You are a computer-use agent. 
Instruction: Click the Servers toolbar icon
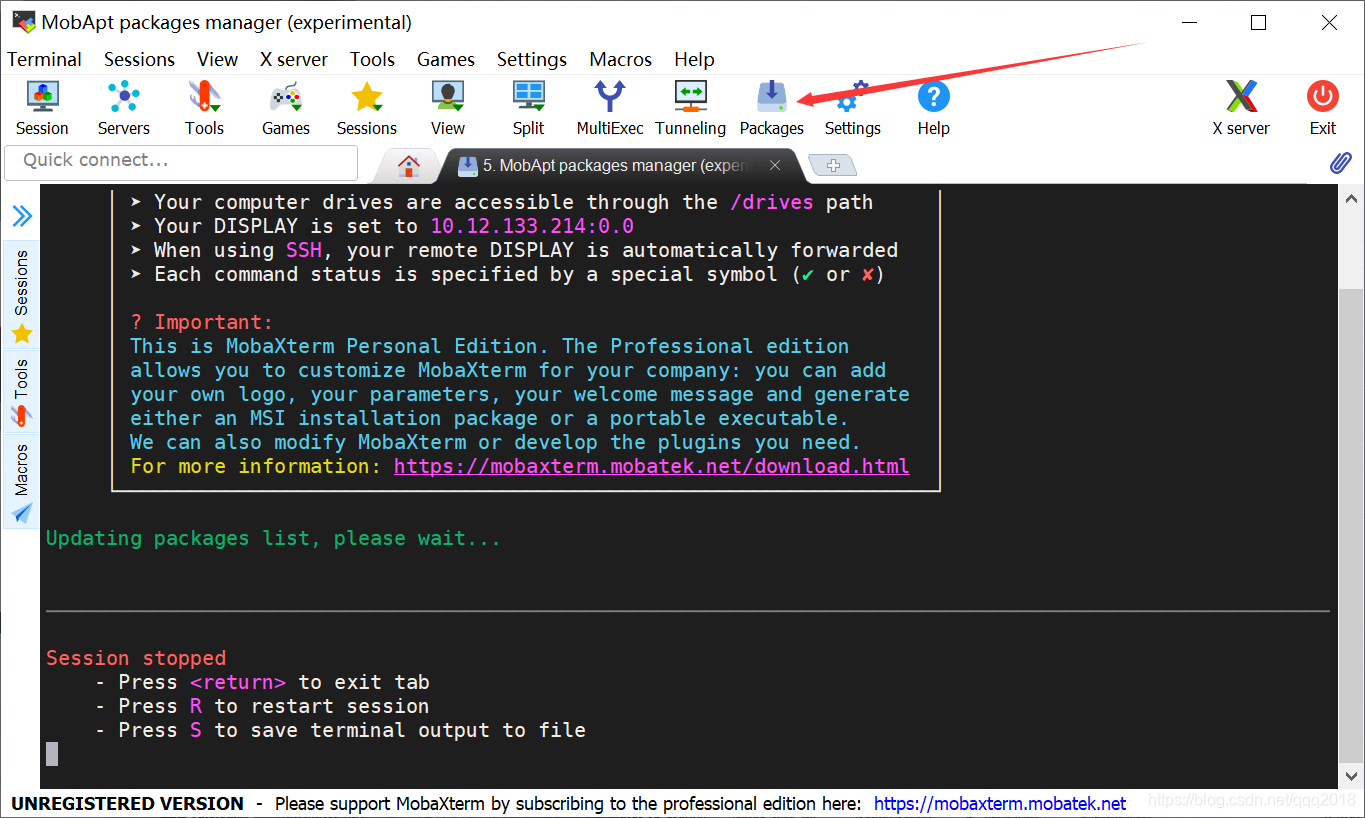pyautogui.click(x=123, y=108)
